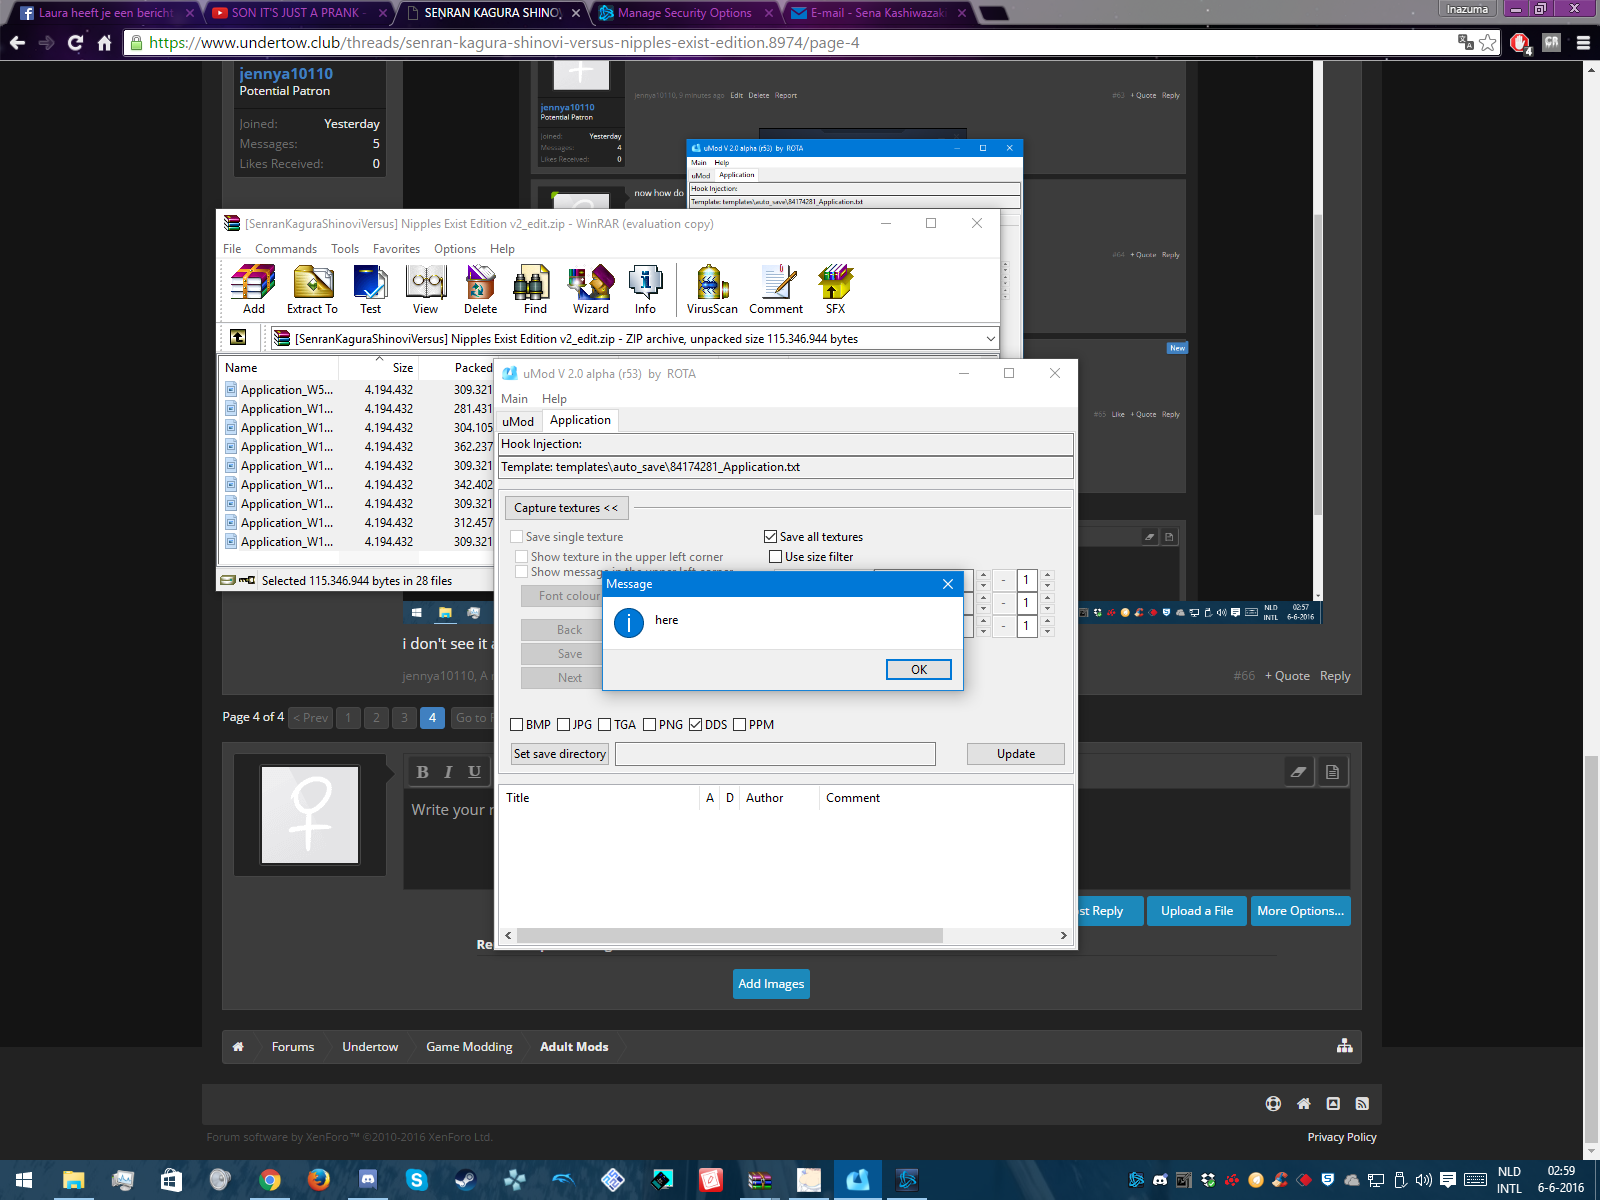Switch to the uMod tab
Screen dimensions: 1600x1200
click(518, 421)
